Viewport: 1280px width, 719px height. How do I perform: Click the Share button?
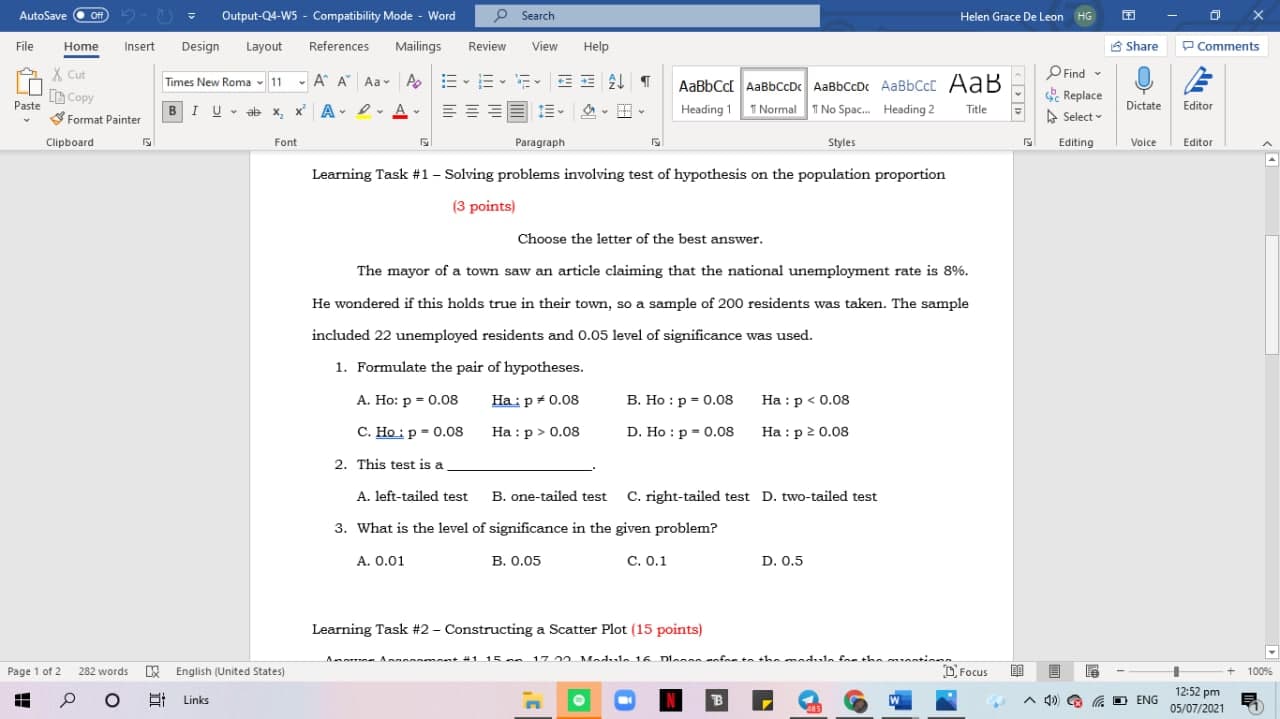point(1135,45)
